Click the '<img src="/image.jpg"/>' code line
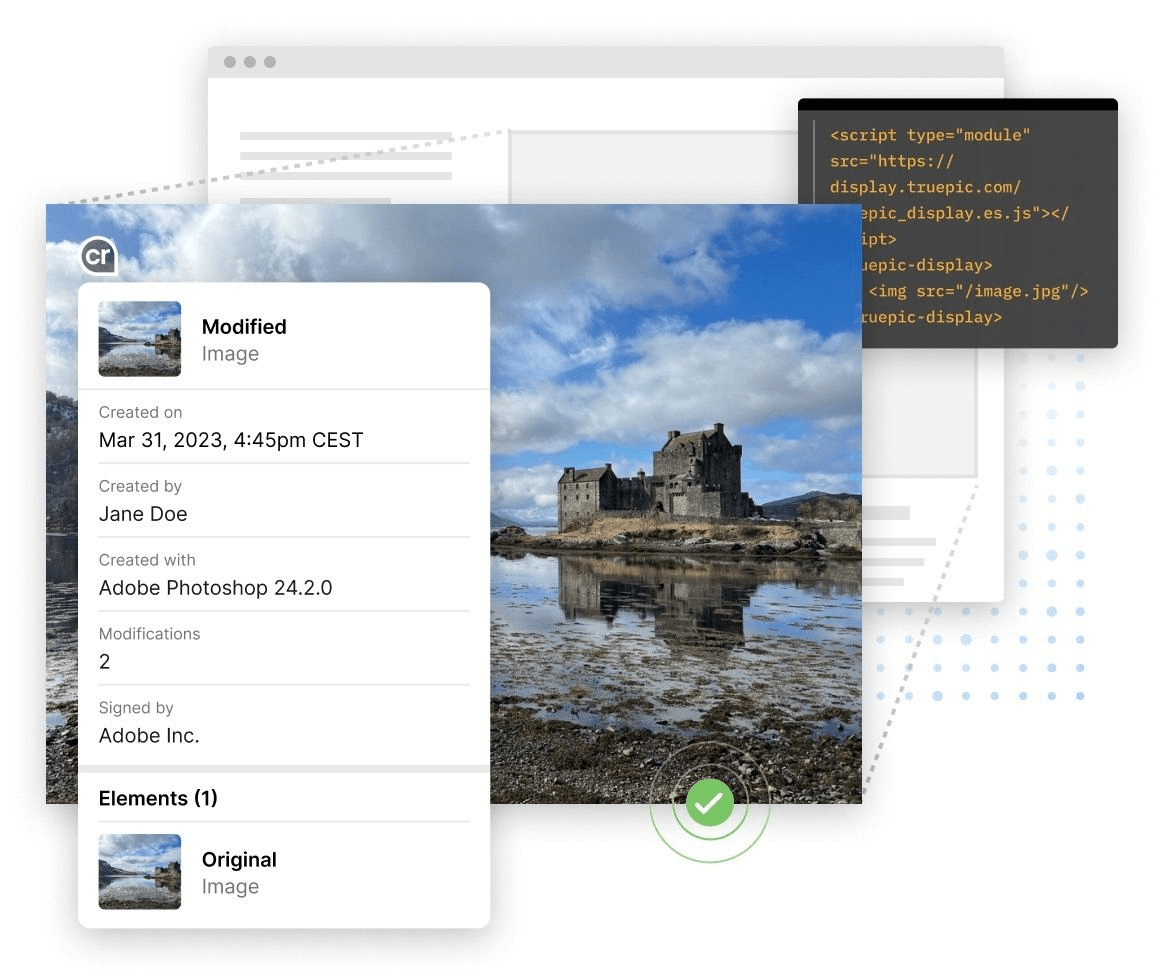Image resolution: width=1164 pixels, height=977 pixels. pyautogui.click(x=977, y=291)
